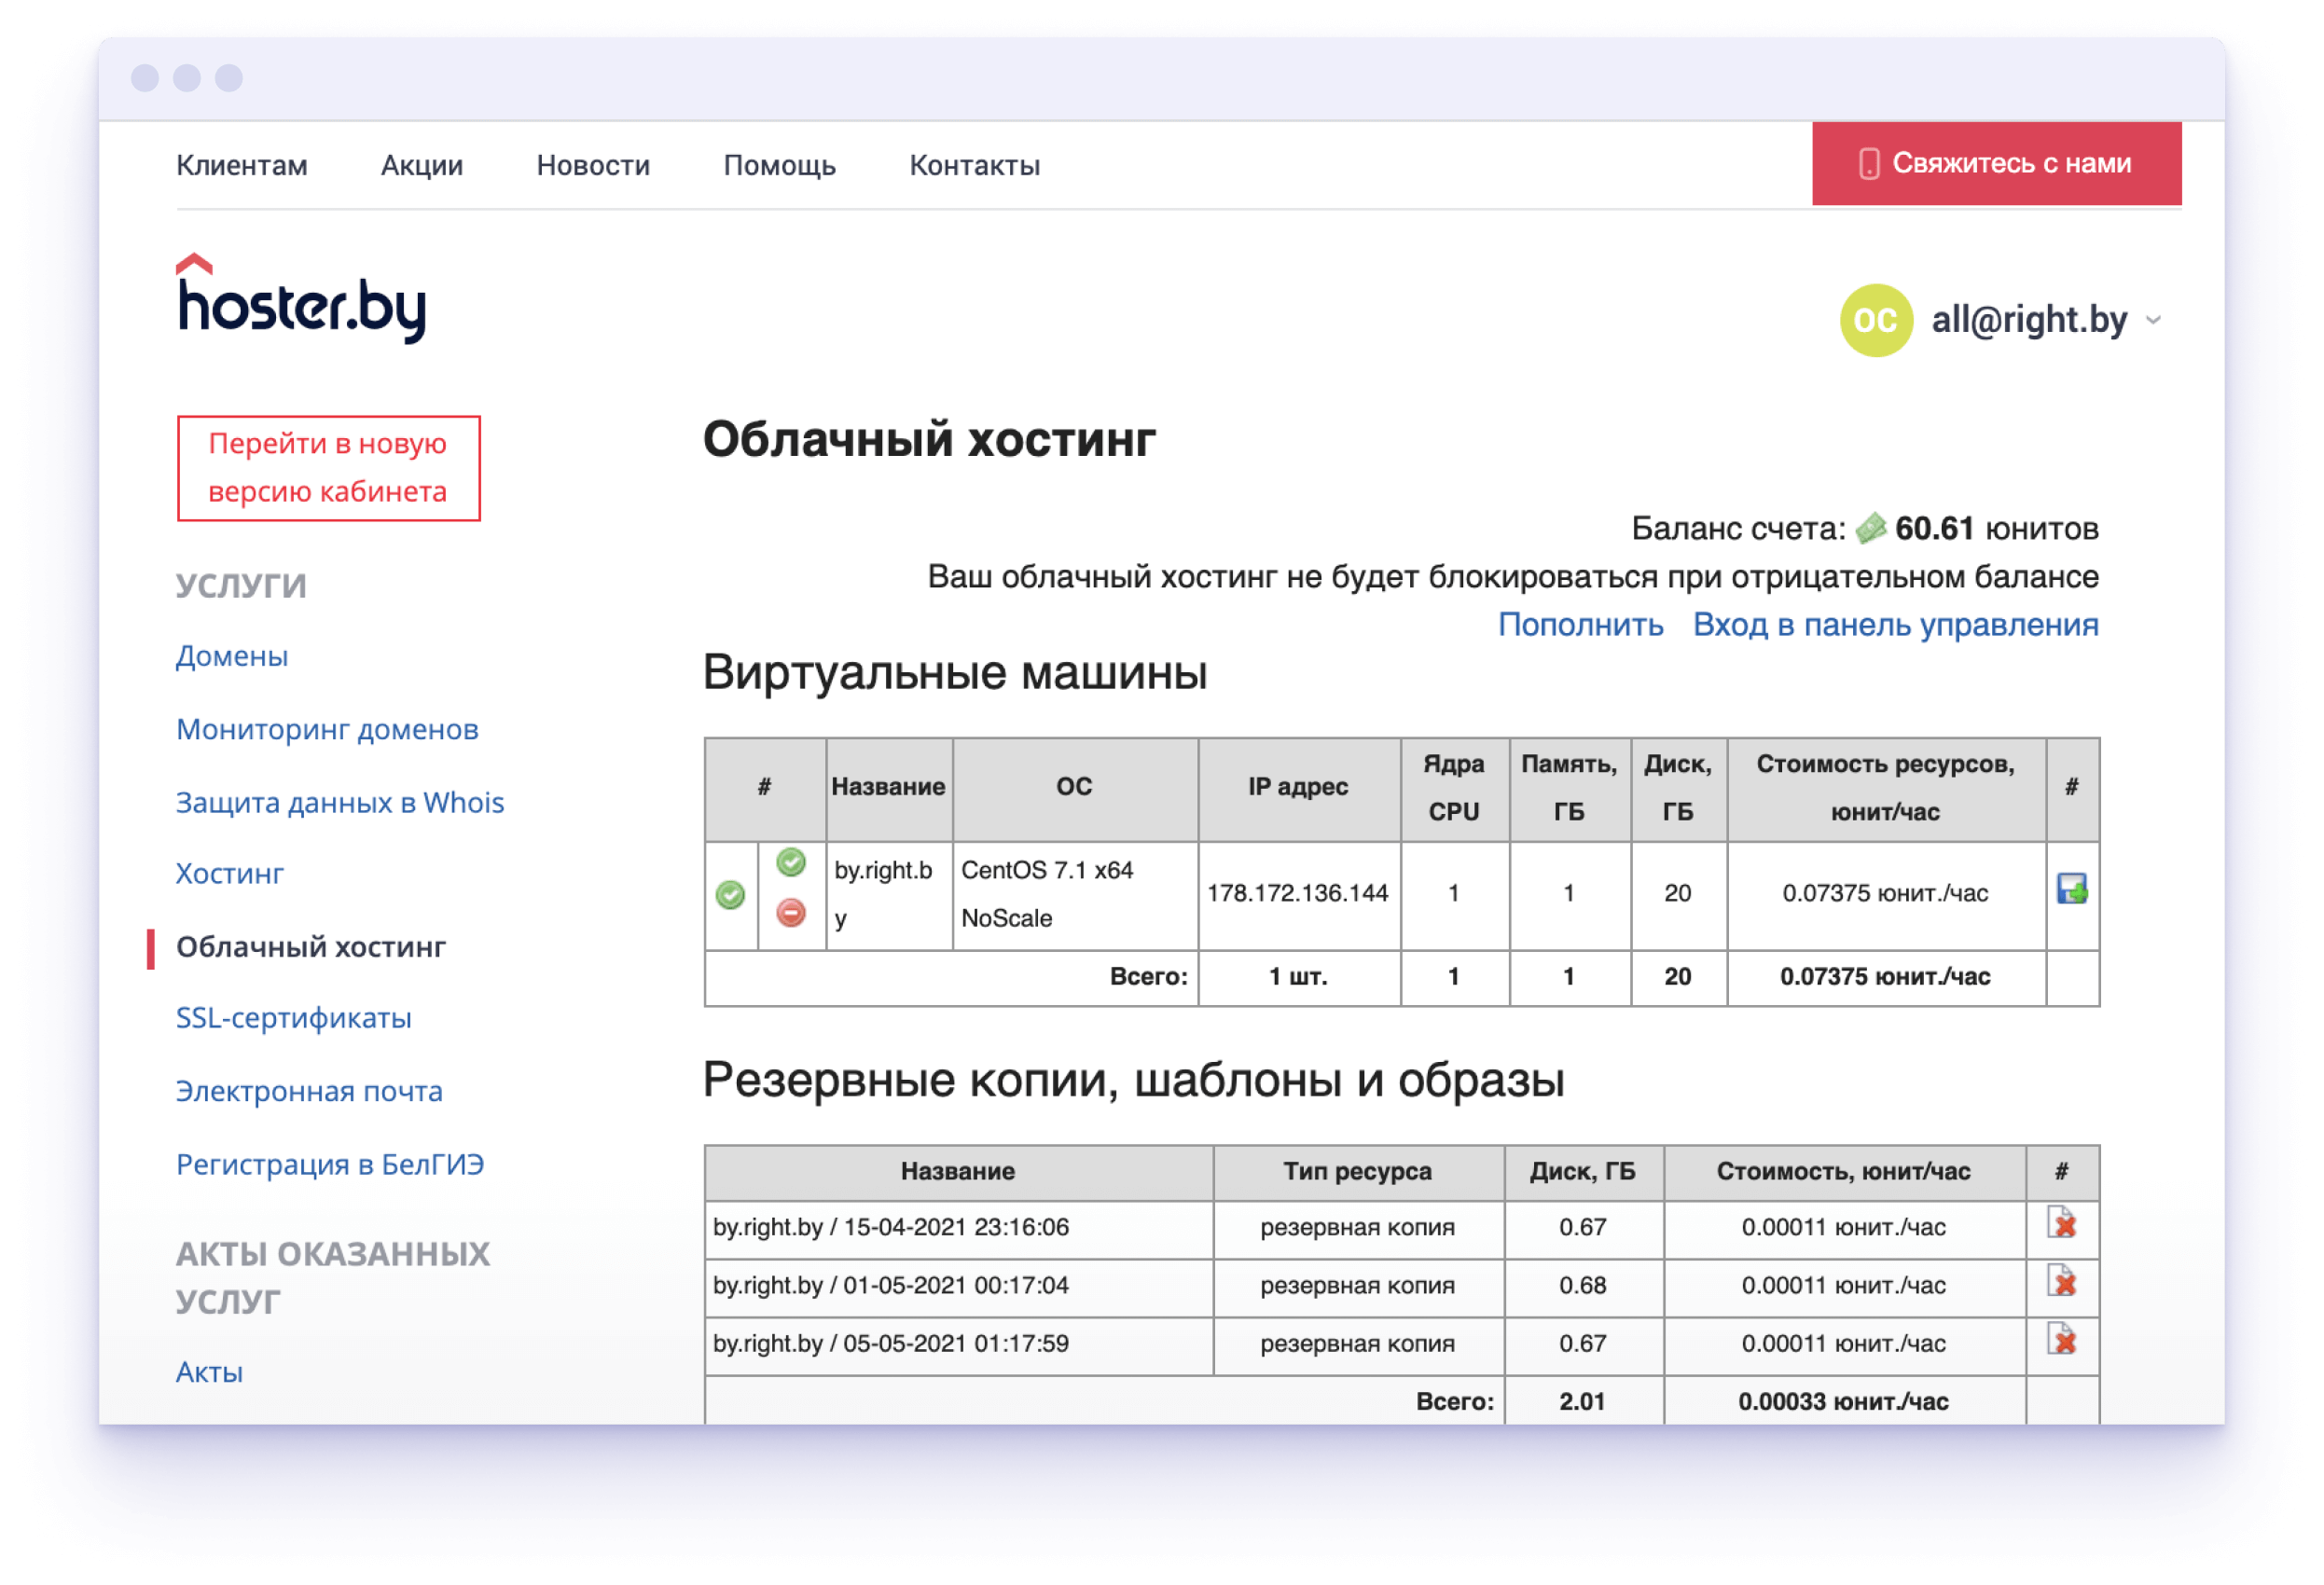
Task: Click the Свяжитесь с нами button
Action: point(1996,164)
